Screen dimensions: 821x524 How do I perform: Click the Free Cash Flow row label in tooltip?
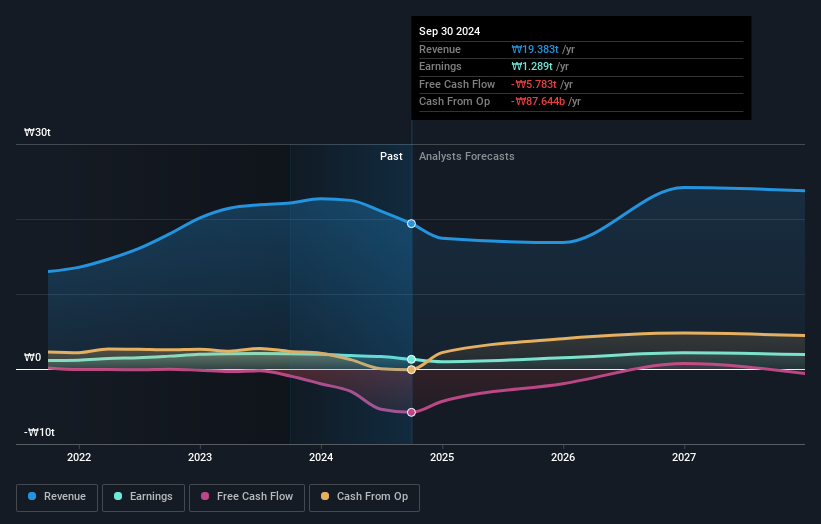457,84
